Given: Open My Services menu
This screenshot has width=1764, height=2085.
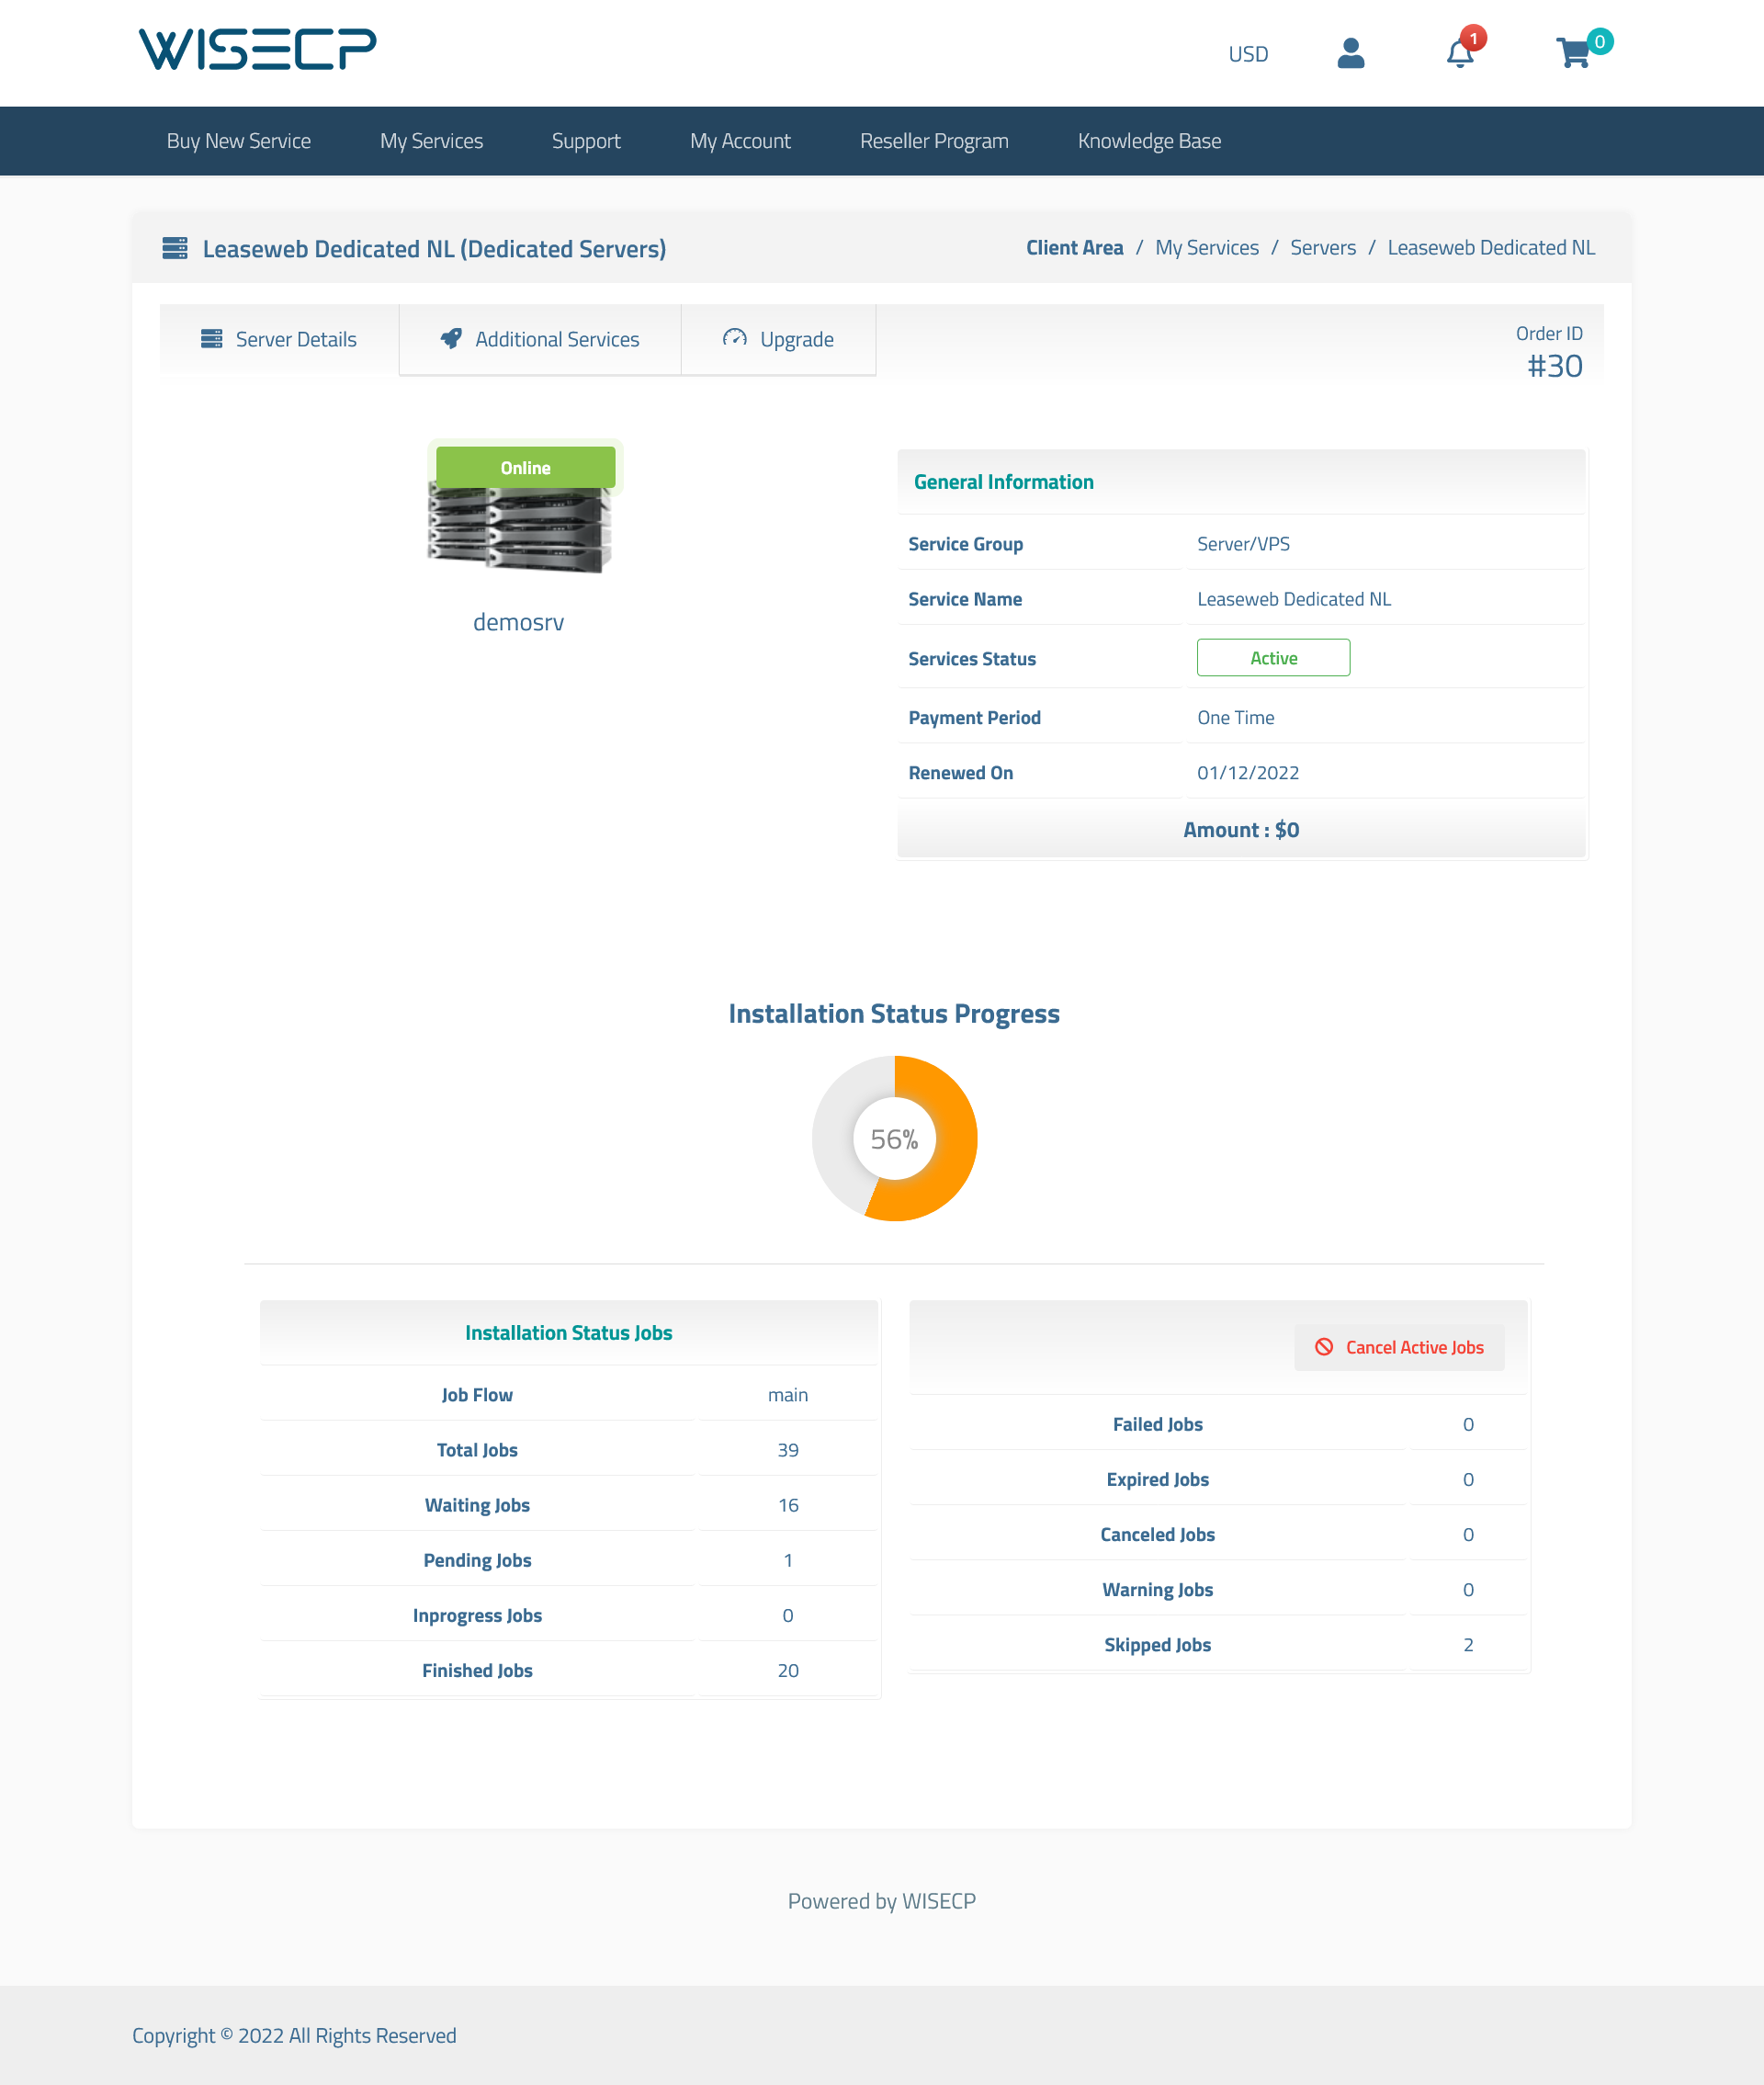Looking at the screenshot, I should [431, 141].
